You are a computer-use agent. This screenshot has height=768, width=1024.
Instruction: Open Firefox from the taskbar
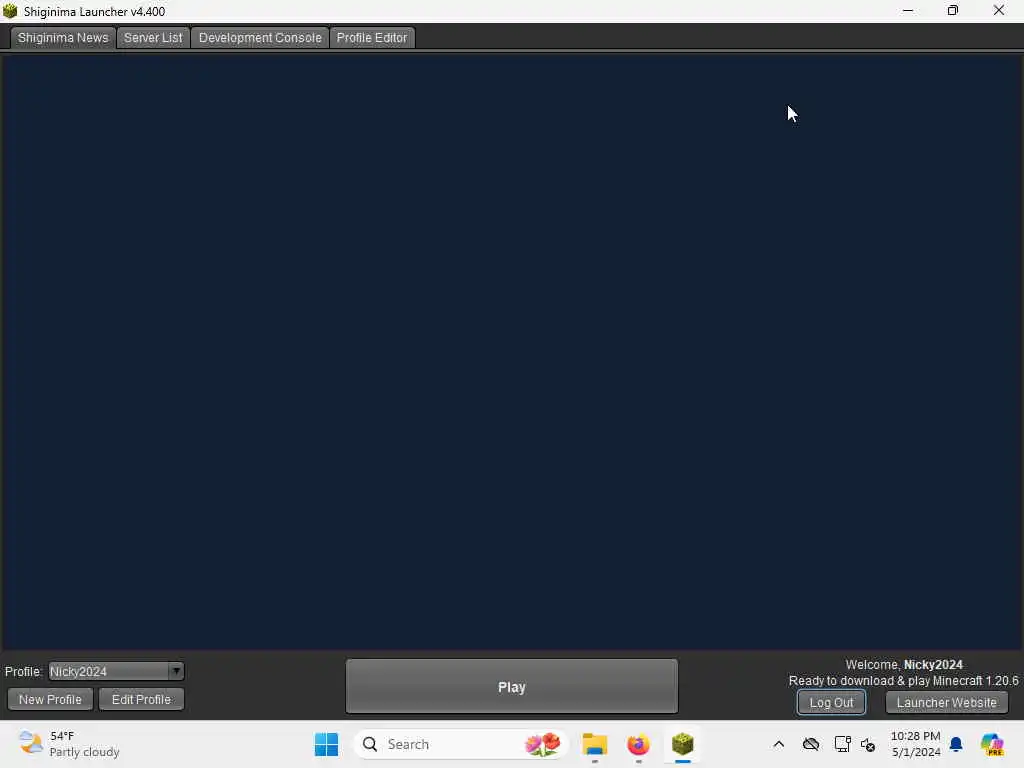tap(639, 744)
